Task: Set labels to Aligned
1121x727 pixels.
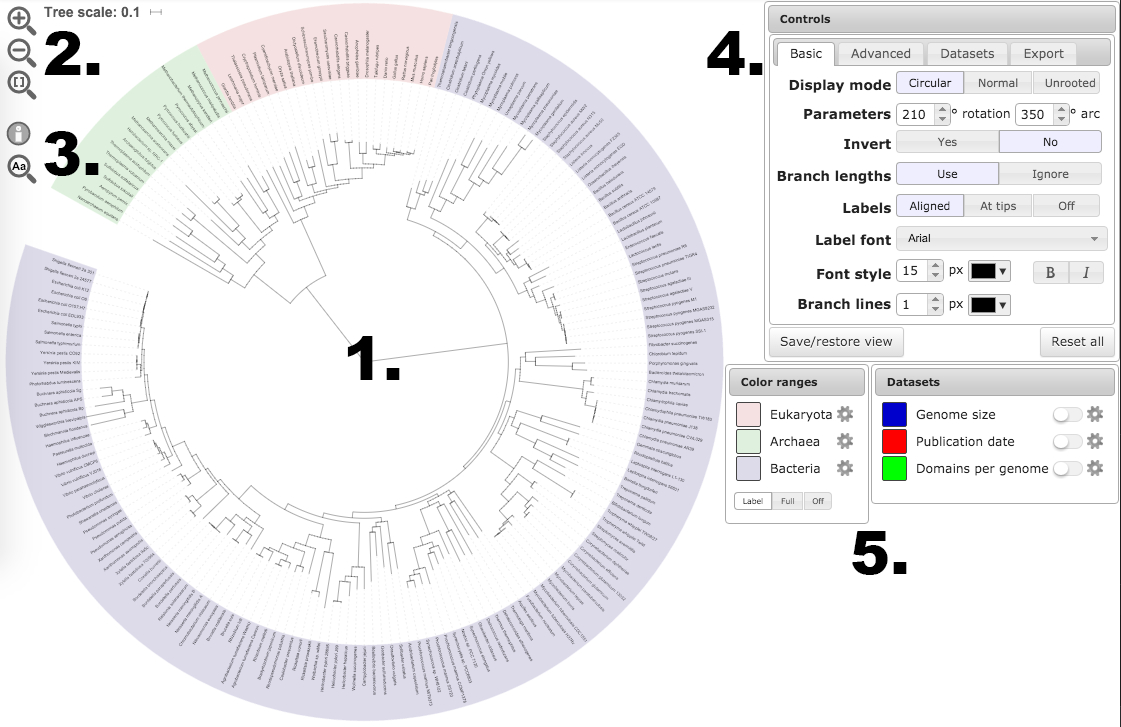Action: 929,206
